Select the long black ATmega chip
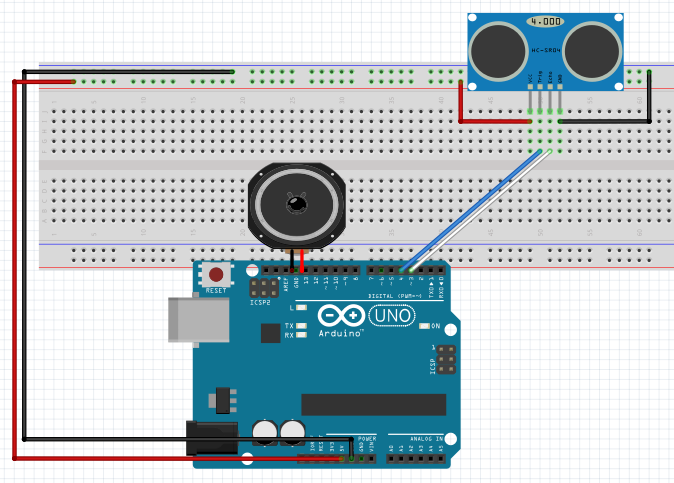 pyautogui.click(x=373, y=403)
